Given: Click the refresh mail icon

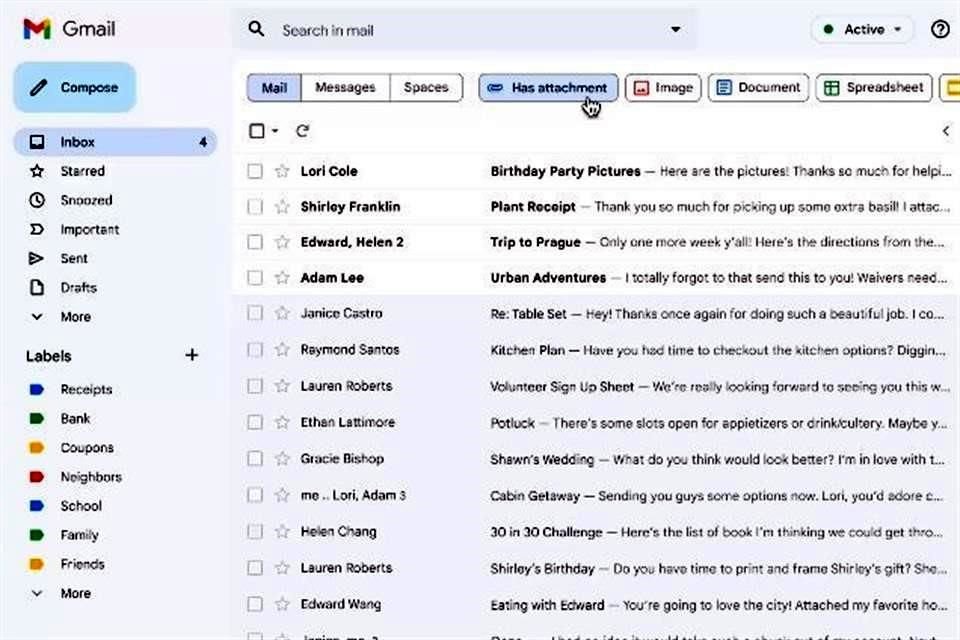Looking at the screenshot, I should (x=302, y=131).
